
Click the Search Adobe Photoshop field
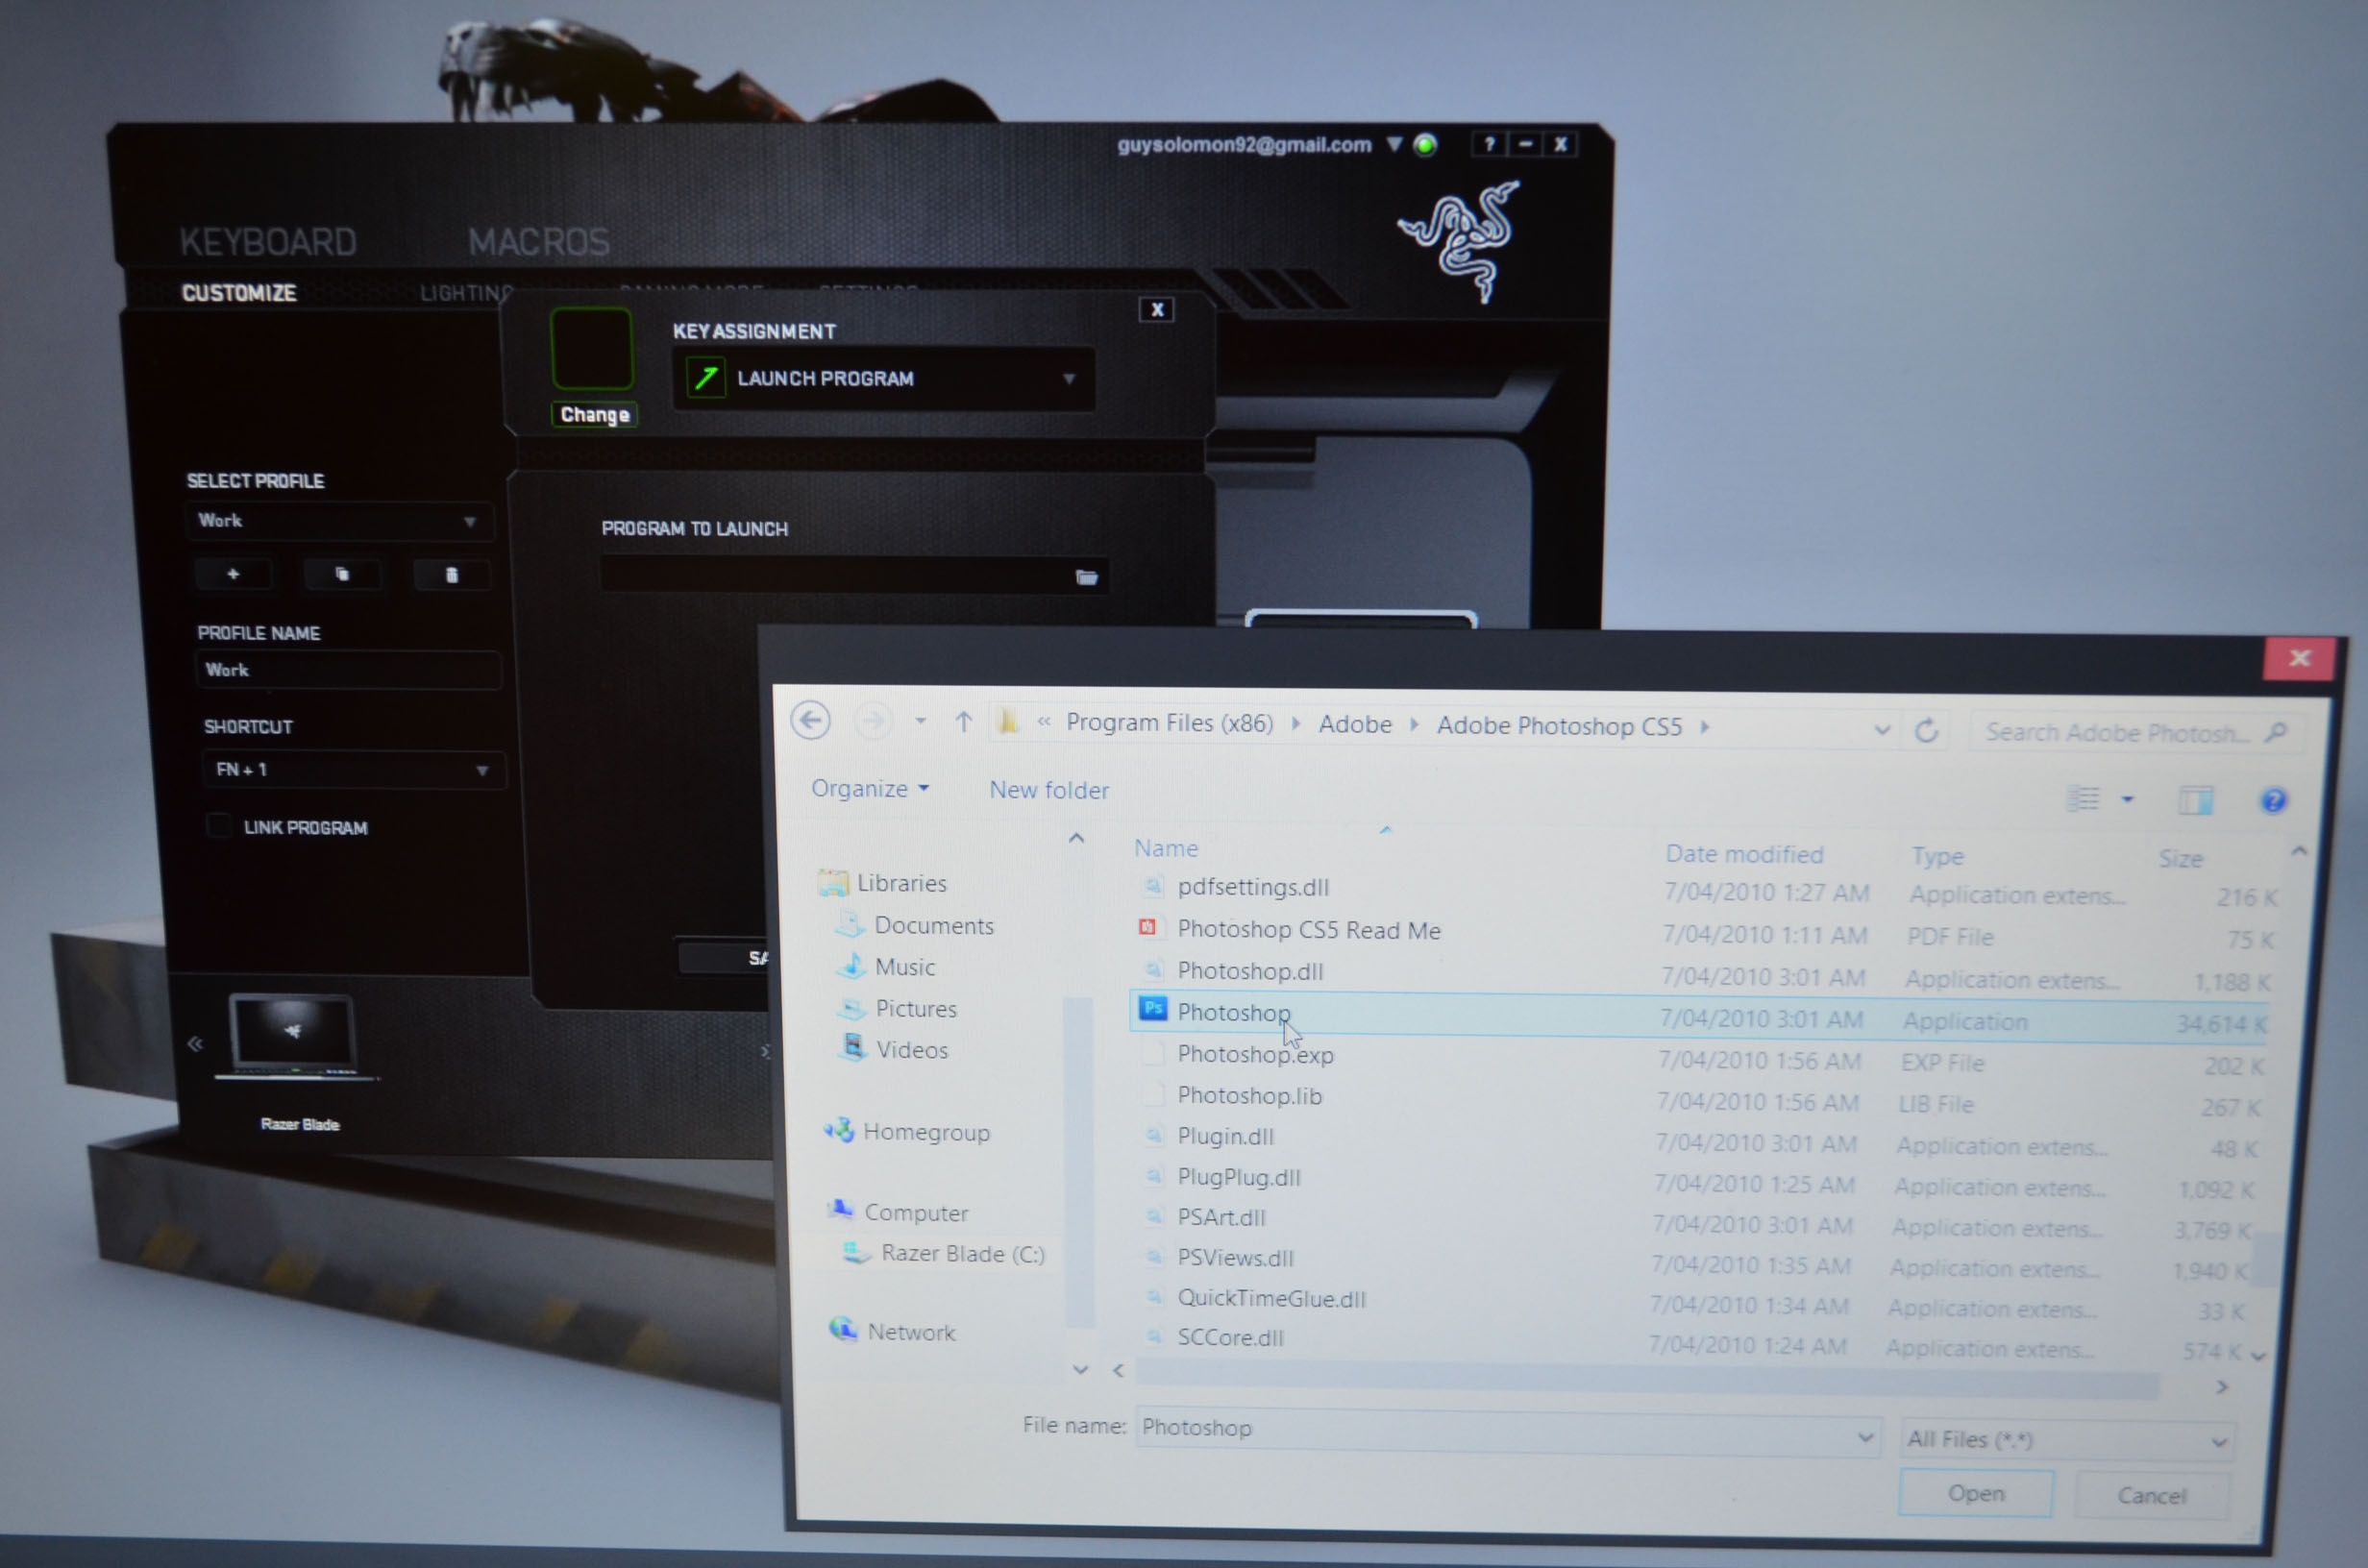[2138, 733]
